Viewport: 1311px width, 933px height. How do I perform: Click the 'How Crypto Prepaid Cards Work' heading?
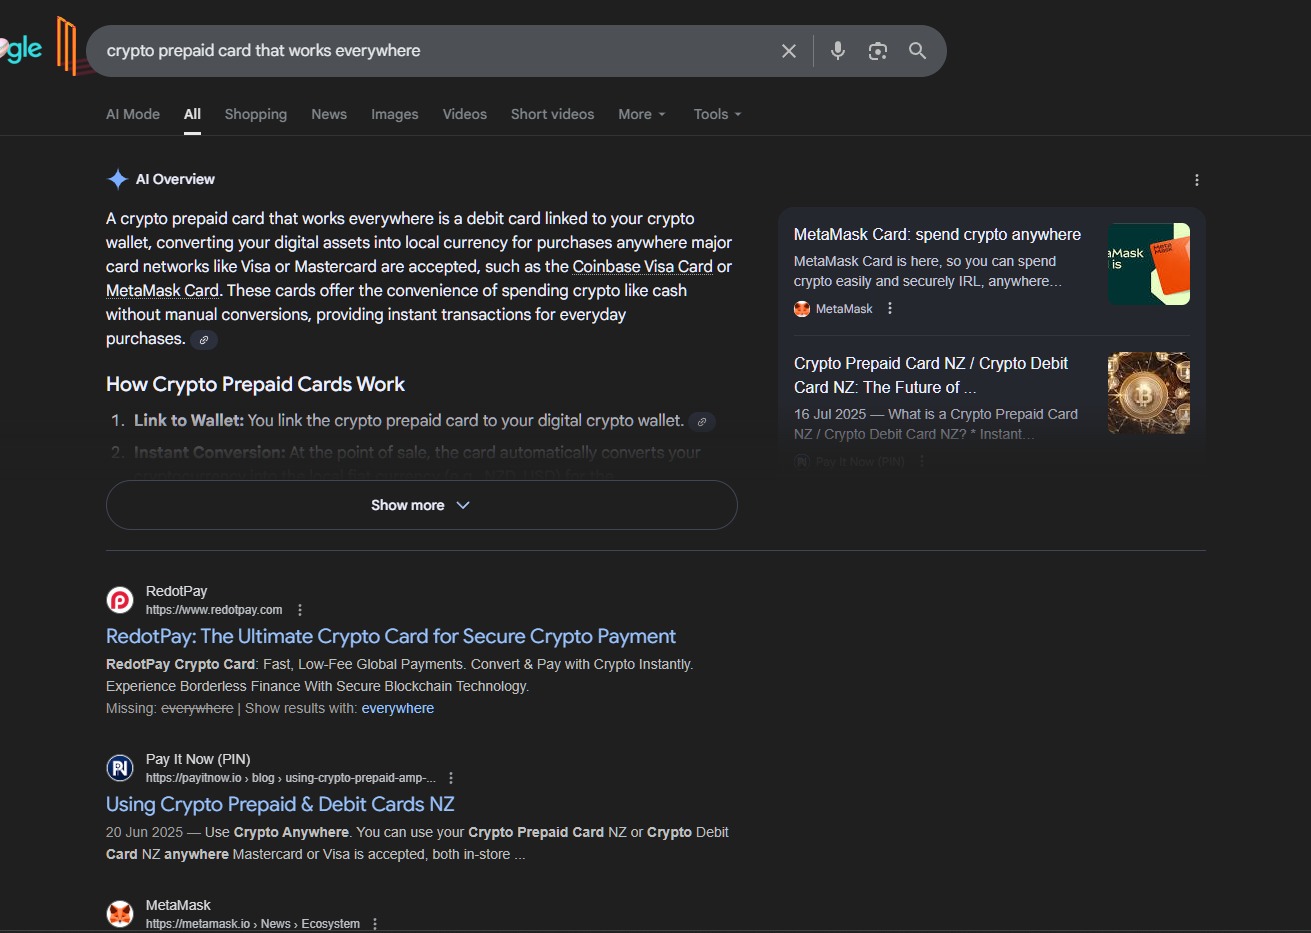[255, 384]
